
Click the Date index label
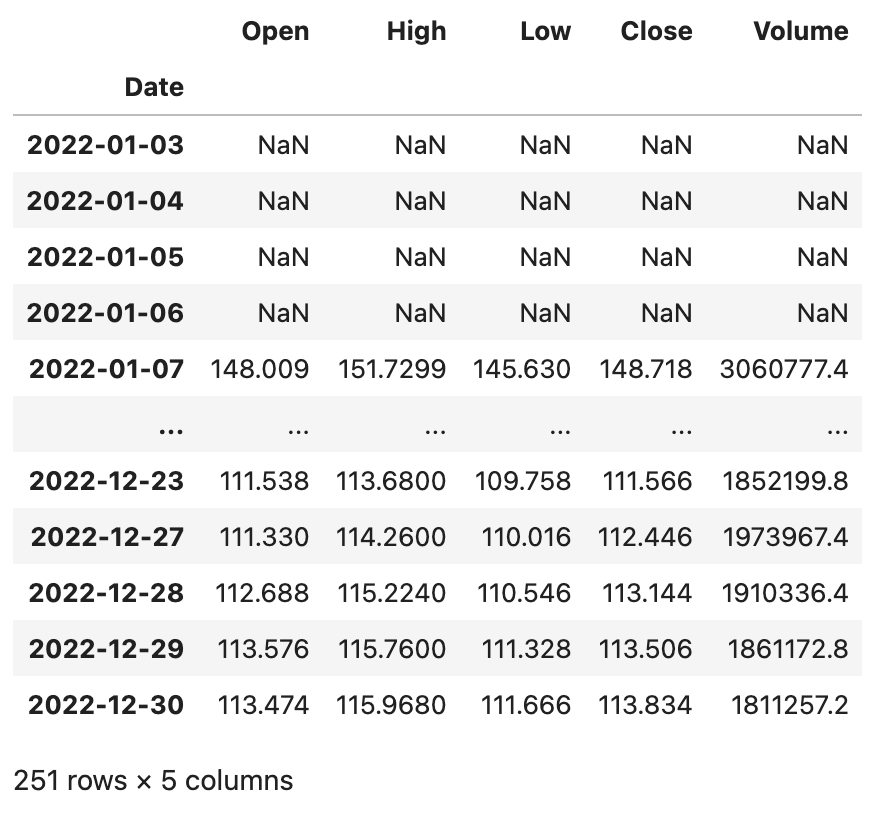(x=154, y=87)
